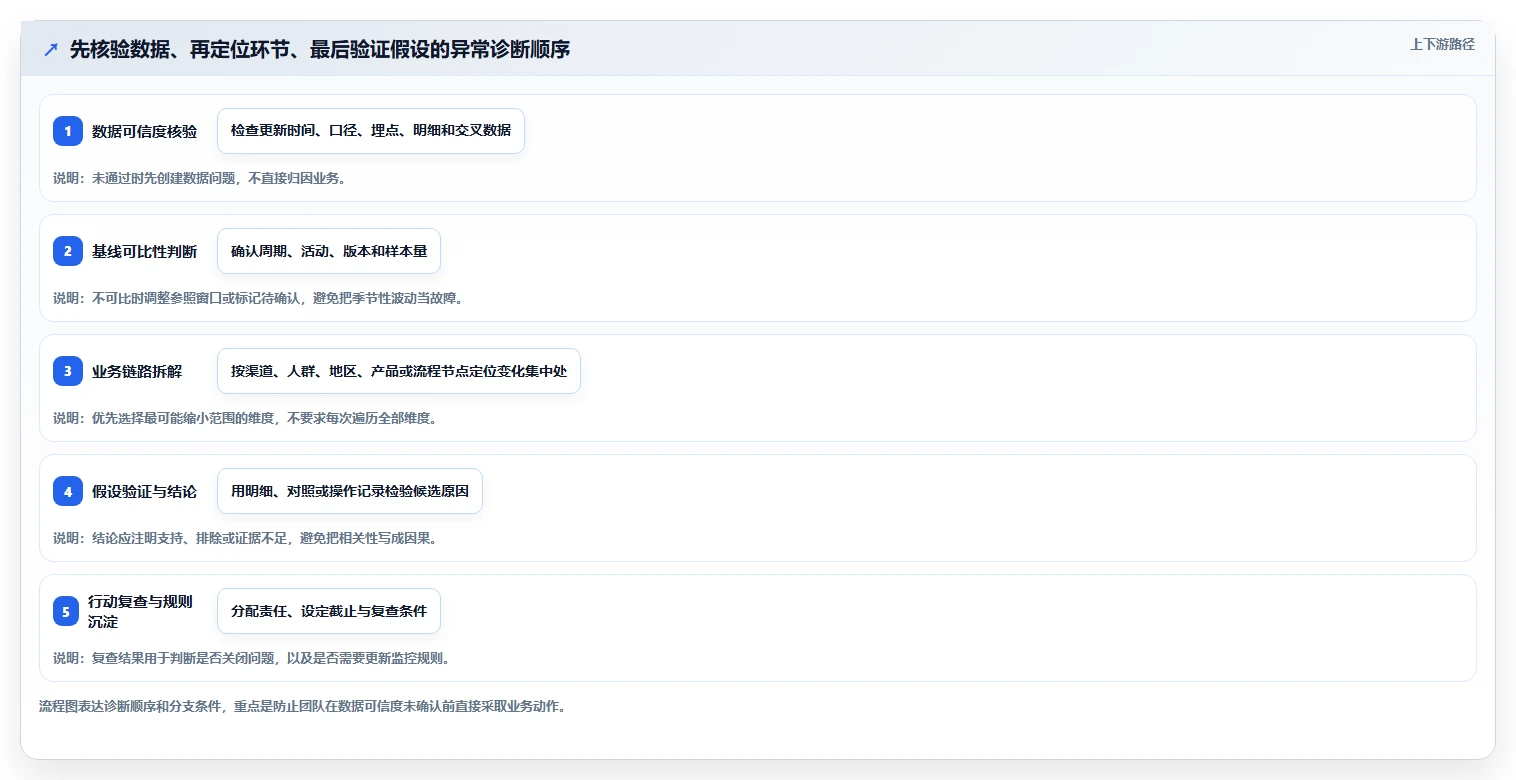1516x780 pixels.
Task: Select the 确认周期、活动、版本和样本量 box
Action: click(329, 251)
